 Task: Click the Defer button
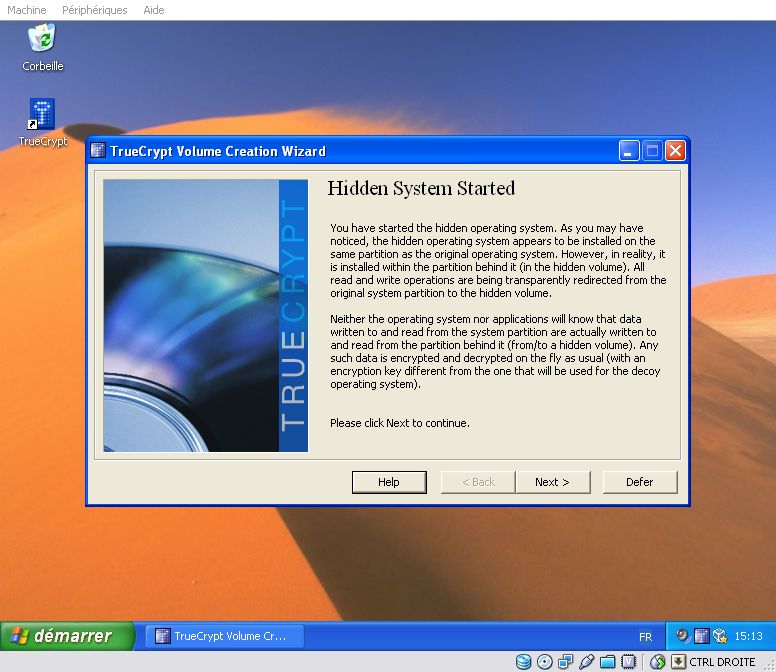639,482
